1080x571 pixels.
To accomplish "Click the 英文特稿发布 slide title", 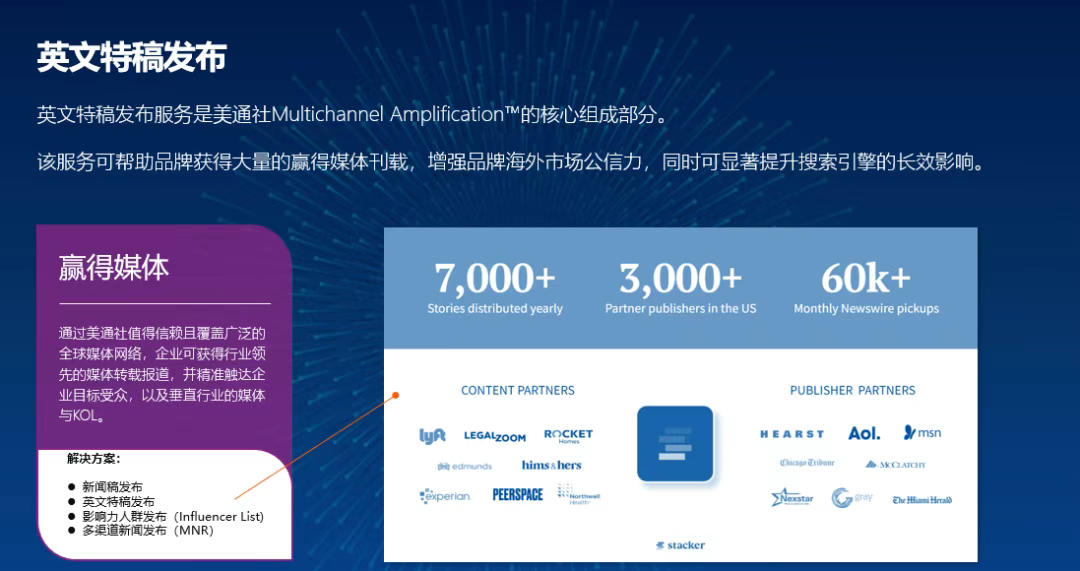I will (132, 57).
